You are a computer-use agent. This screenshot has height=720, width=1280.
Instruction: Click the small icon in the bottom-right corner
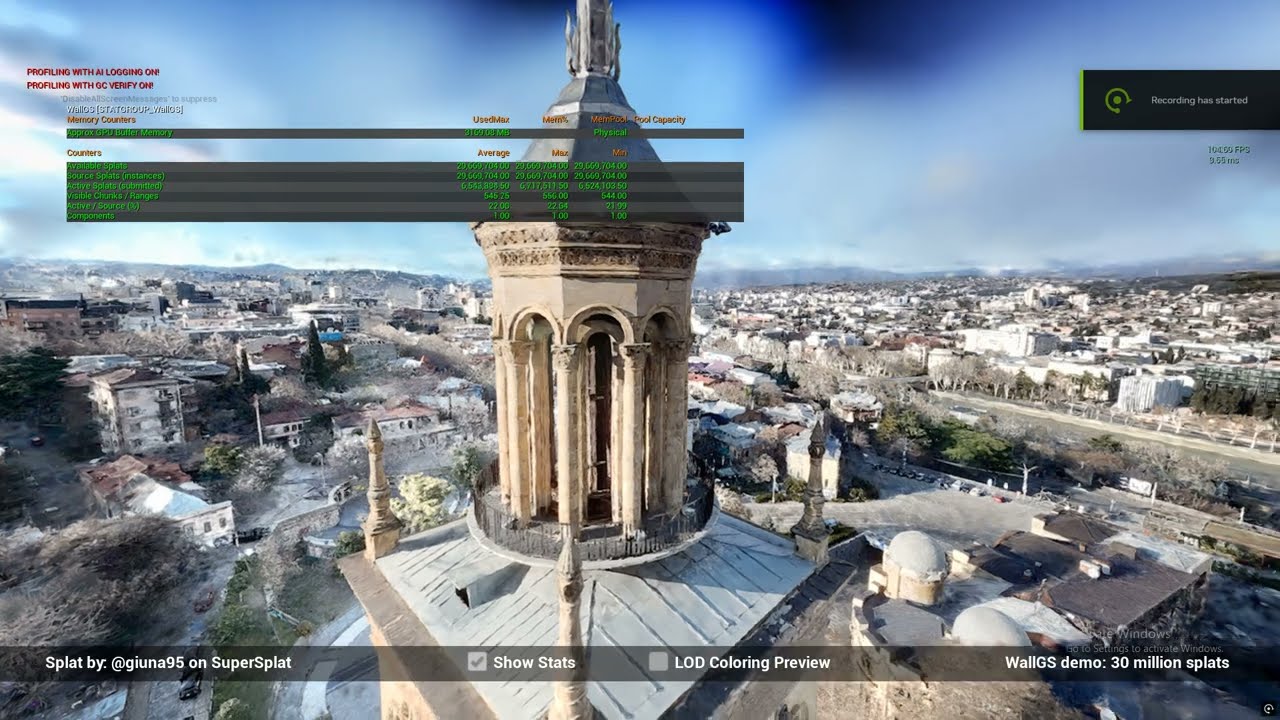click(x=1269, y=709)
